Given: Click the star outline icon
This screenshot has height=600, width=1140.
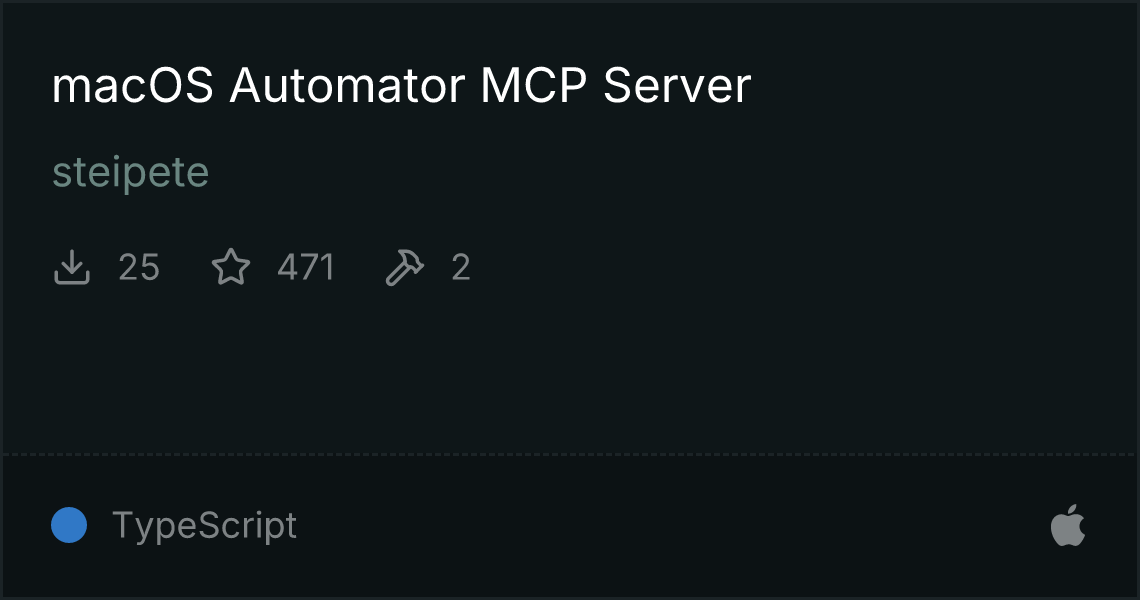Looking at the screenshot, I should click(230, 267).
